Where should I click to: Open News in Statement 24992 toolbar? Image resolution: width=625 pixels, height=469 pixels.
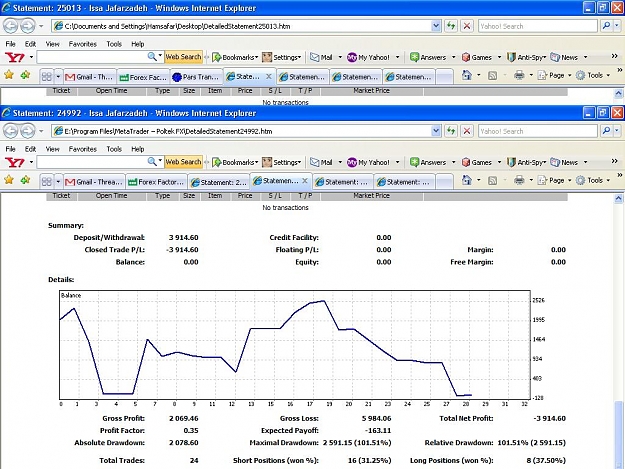tap(564, 162)
